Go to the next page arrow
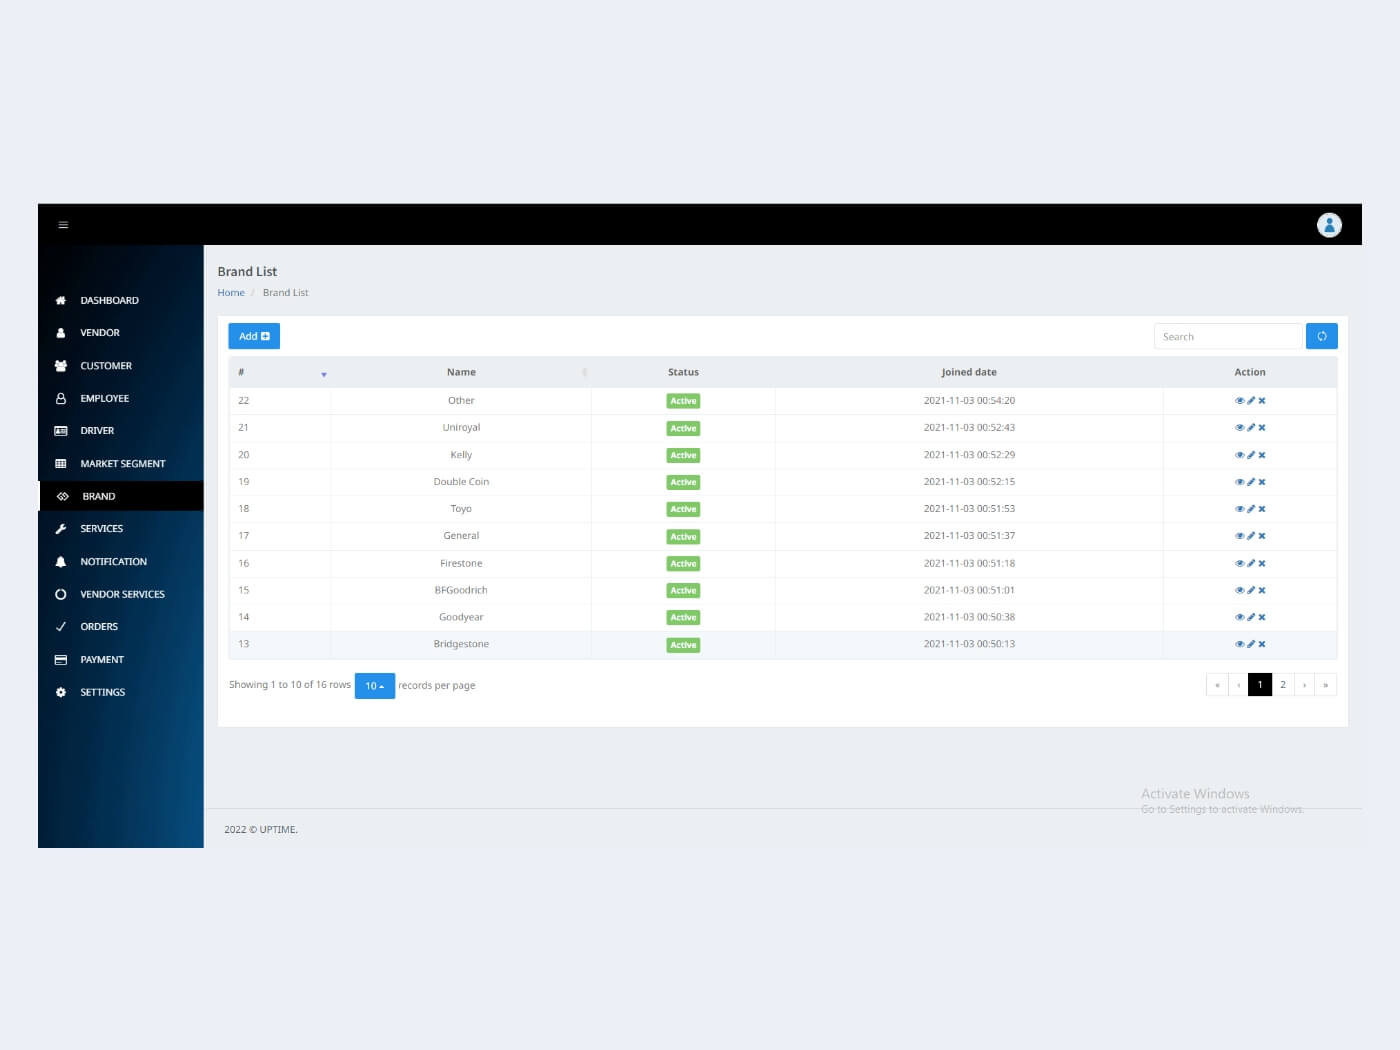1400x1050 pixels. point(1305,685)
